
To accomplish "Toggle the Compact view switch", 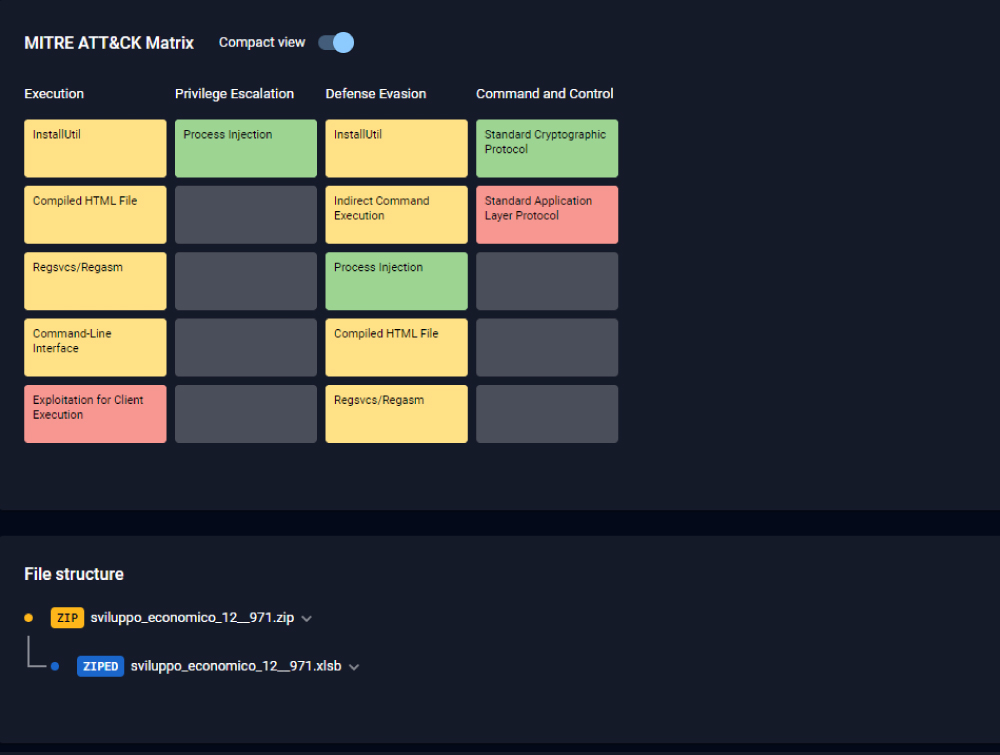I will click(336, 43).
